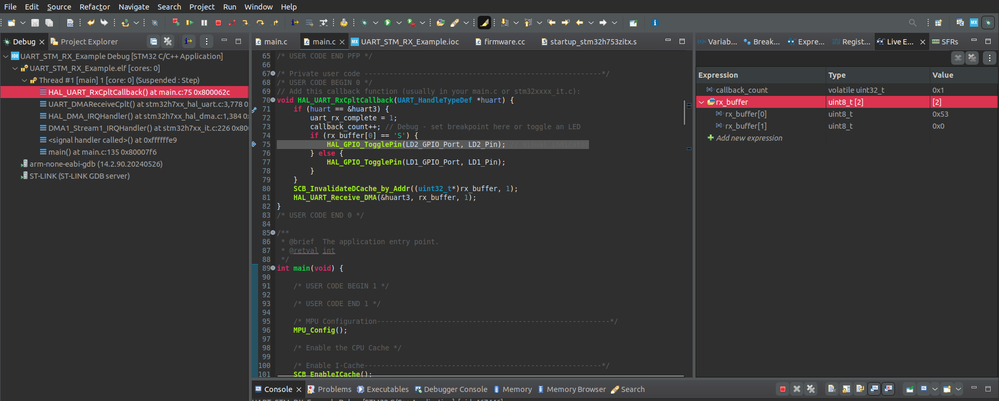Viewport: 999px width, 401px height.
Task: Click the Problems tab in bottom panel
Action: coord(329,389)
